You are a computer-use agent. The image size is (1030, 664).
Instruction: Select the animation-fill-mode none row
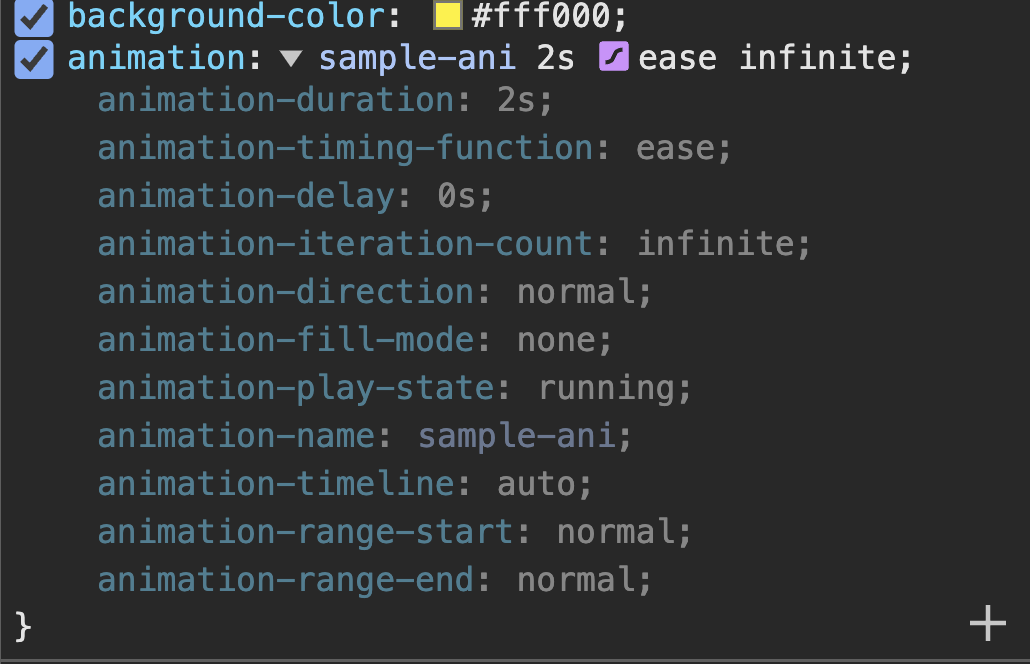[355, 340]
